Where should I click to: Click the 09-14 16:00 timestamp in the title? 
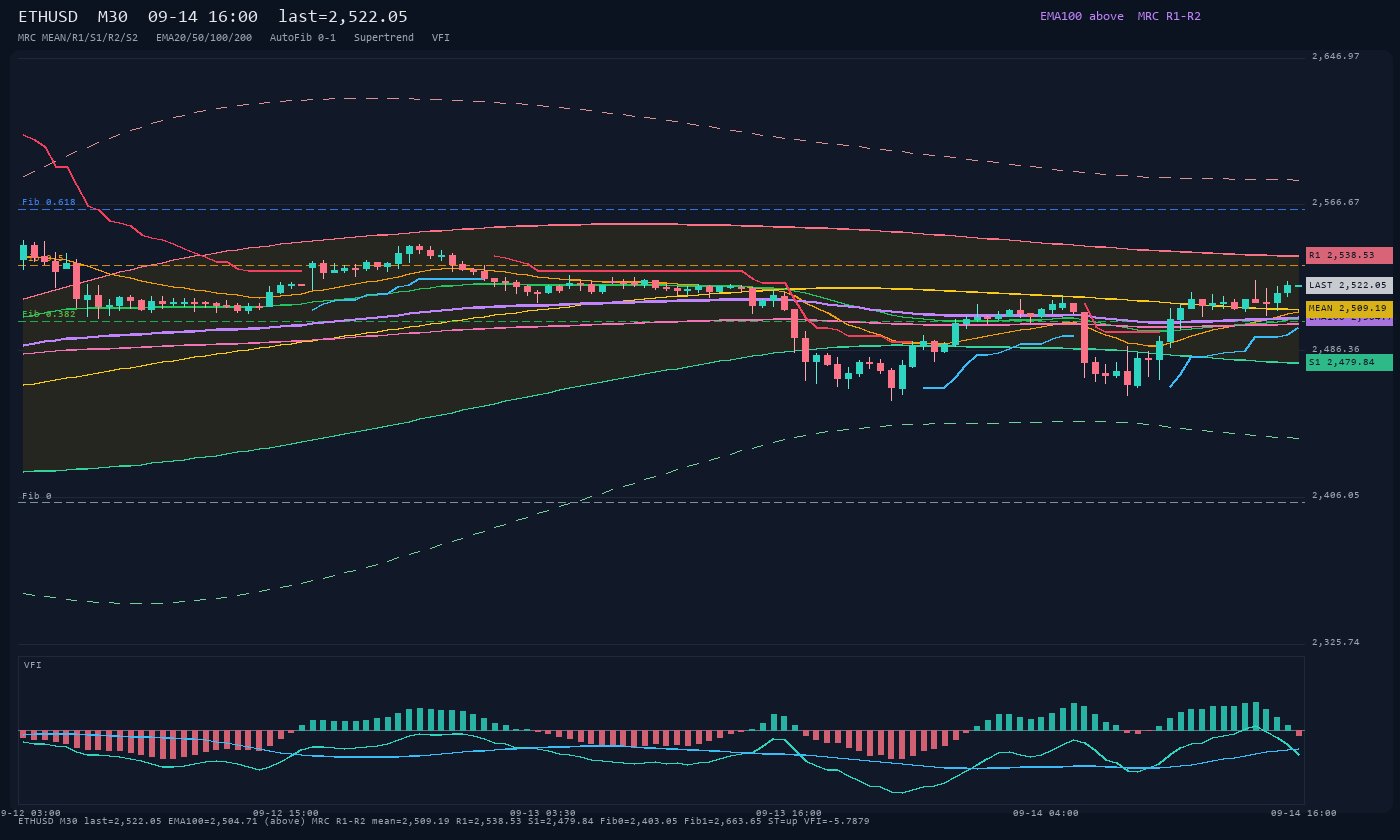[x=203, y=17]
